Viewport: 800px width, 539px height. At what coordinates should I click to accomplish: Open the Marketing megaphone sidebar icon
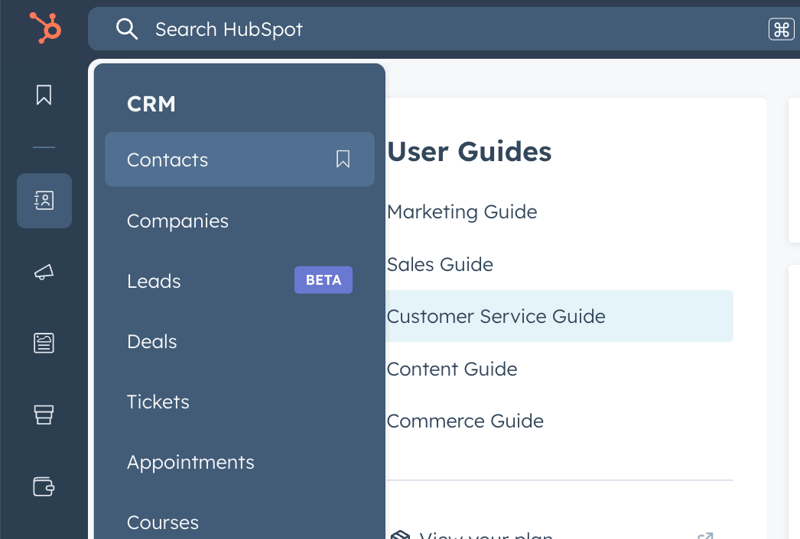pos(44,272)
